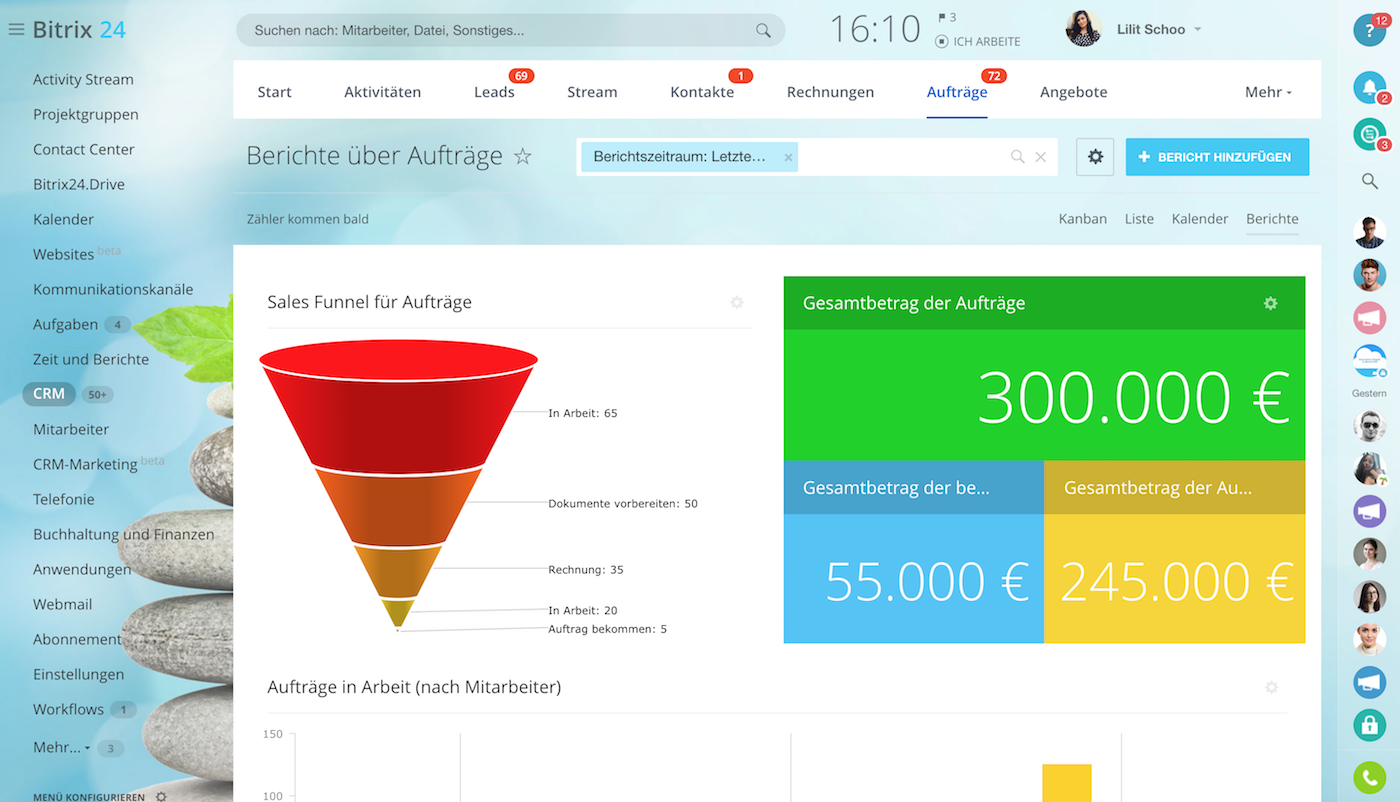Viewport: 1400px width, 802px height.
Task: Expand Mehr... in left sidebar menu
Action: pyautogui.click(x=62, y=747)
